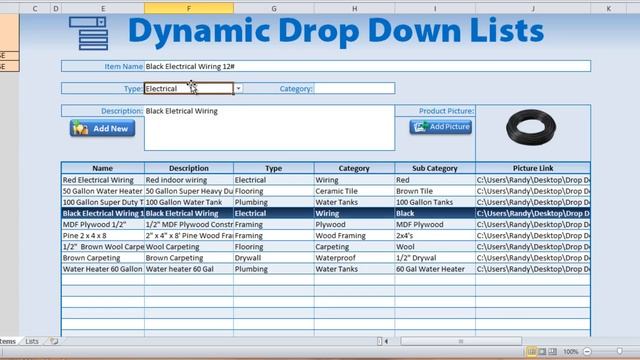
Task: Click the Add Picture button
Action: pos(441,127)
